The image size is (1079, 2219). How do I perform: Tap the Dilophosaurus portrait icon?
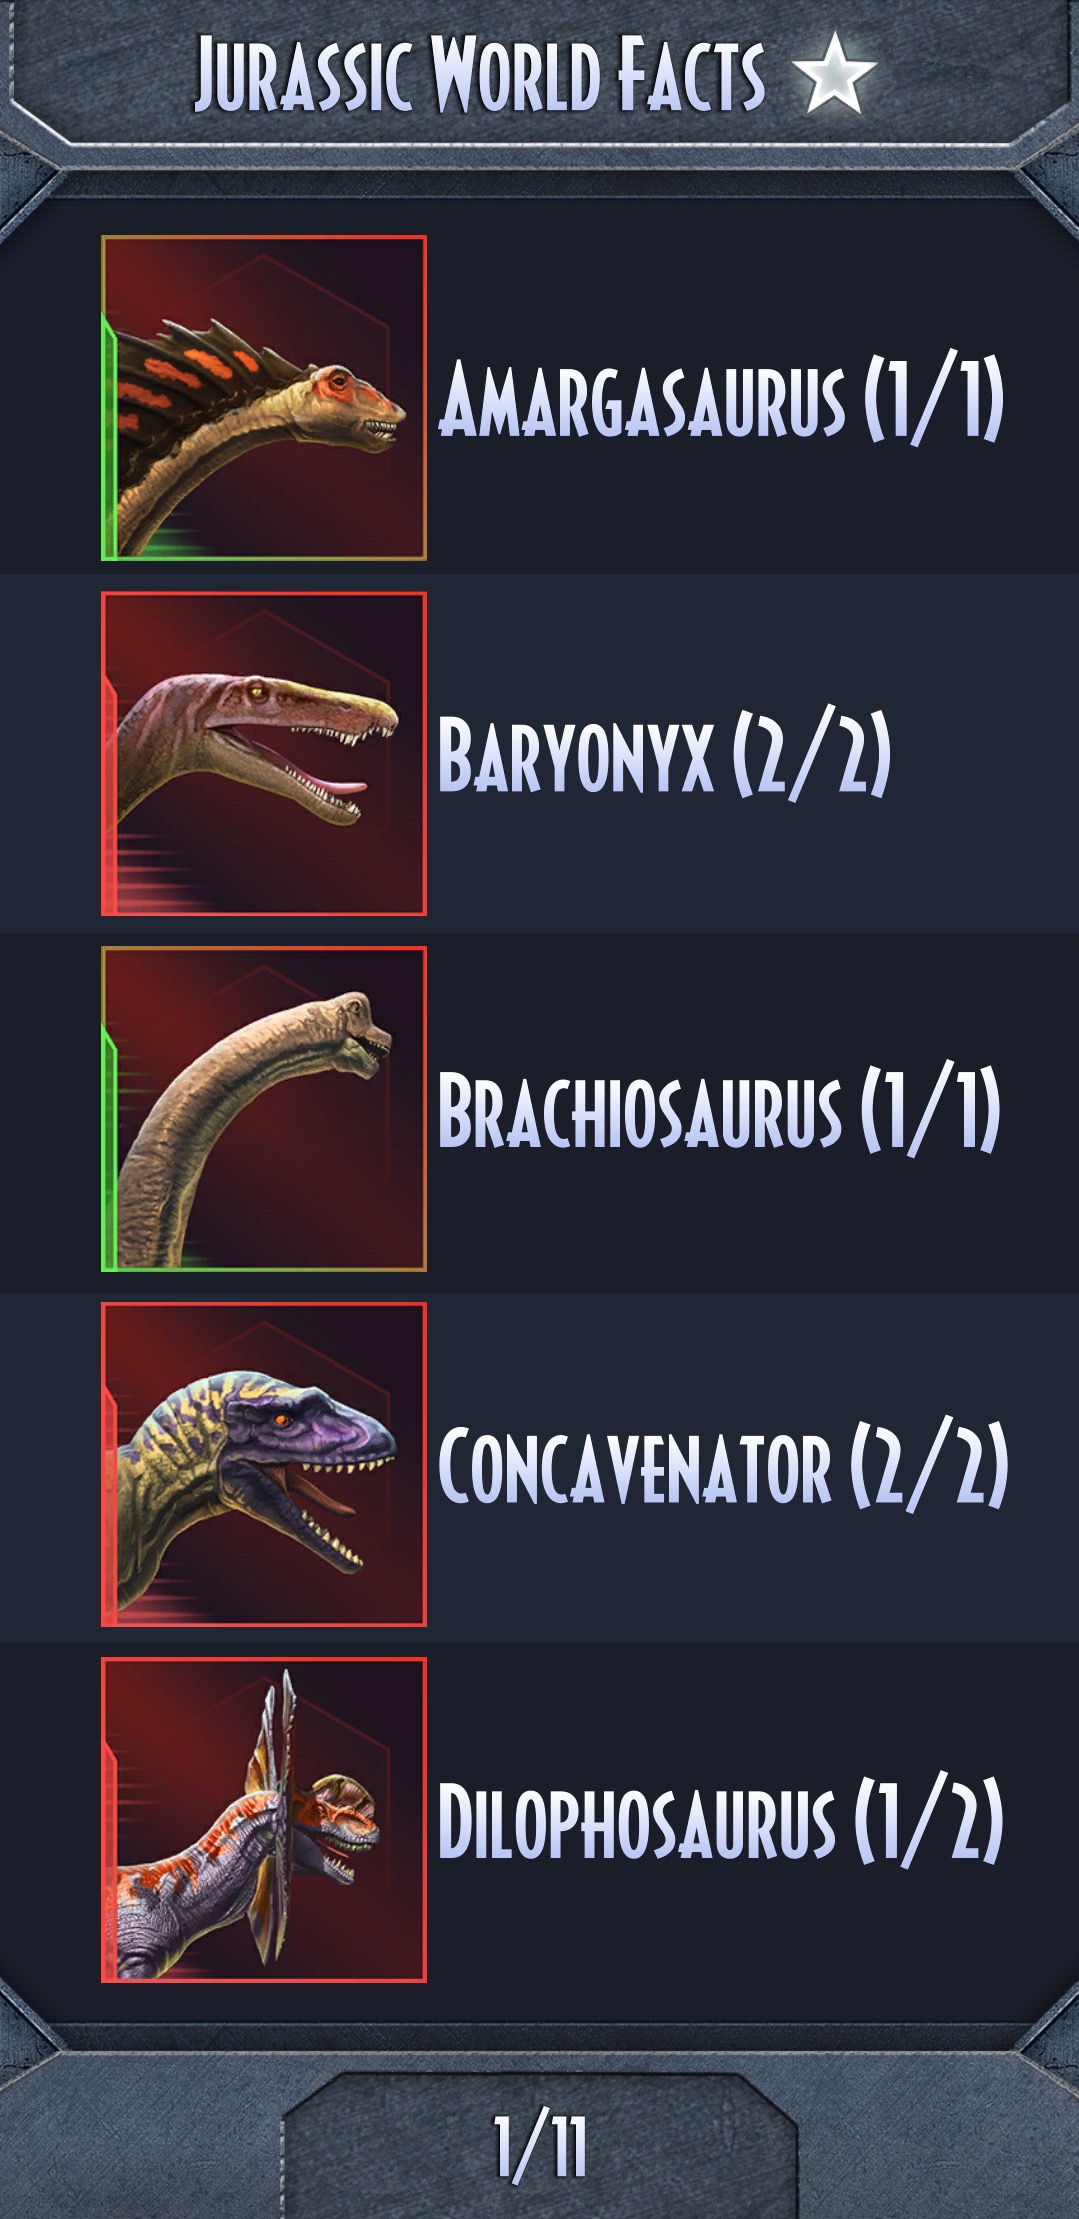coord(264,1820)
